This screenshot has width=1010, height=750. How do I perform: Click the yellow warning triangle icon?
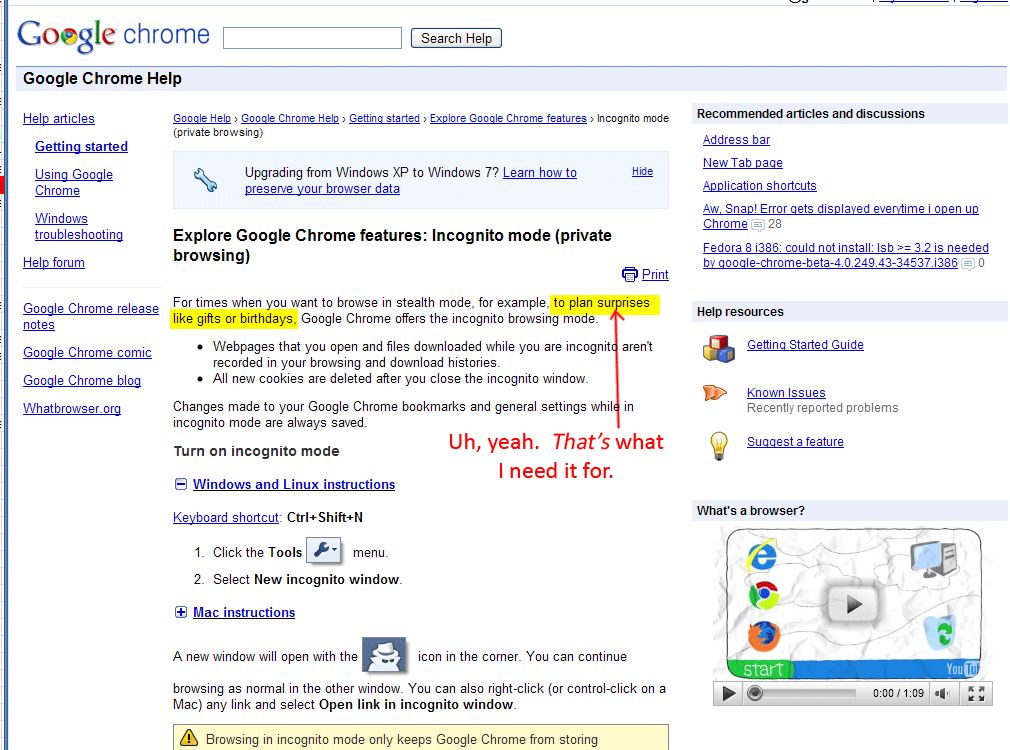tap(189, 738)
